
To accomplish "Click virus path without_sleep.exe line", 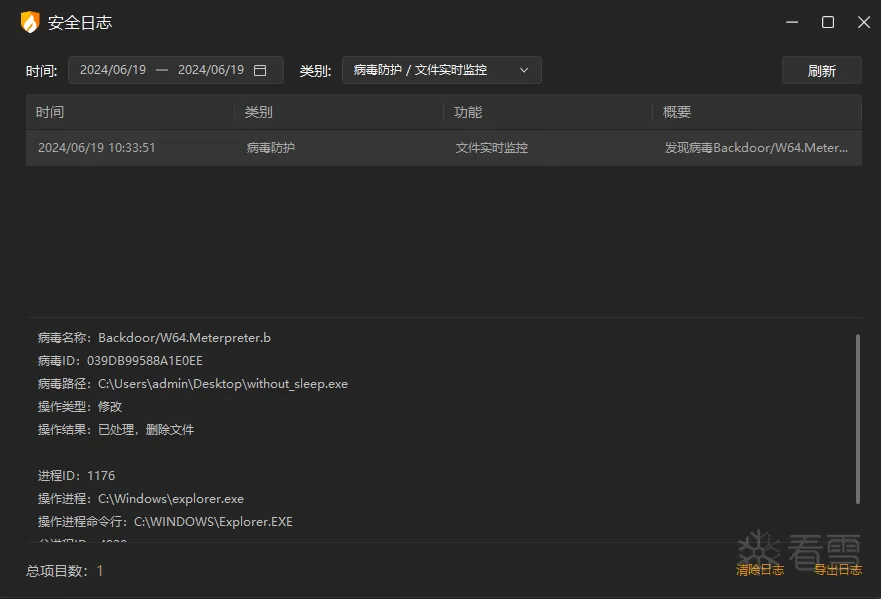I will pyautogui.click(x=193, y=384).
